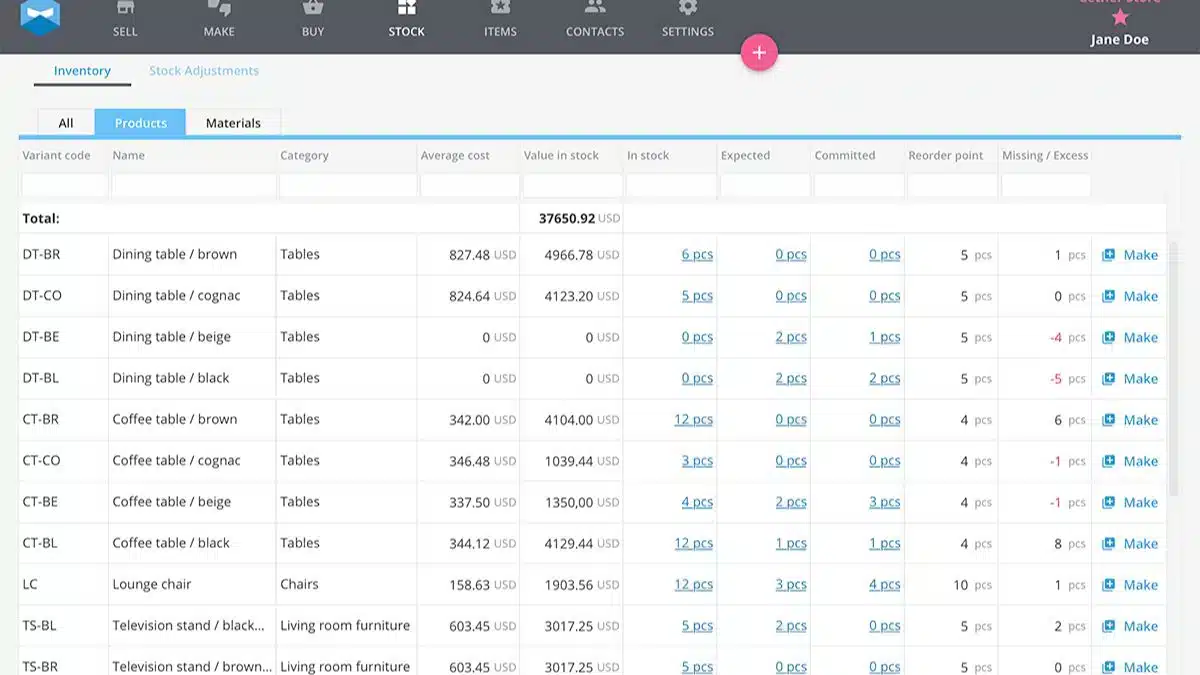Click Name column filter field
Viewport: 1200px width, 675px height.
pyautogui.click(x=193, y=185)
